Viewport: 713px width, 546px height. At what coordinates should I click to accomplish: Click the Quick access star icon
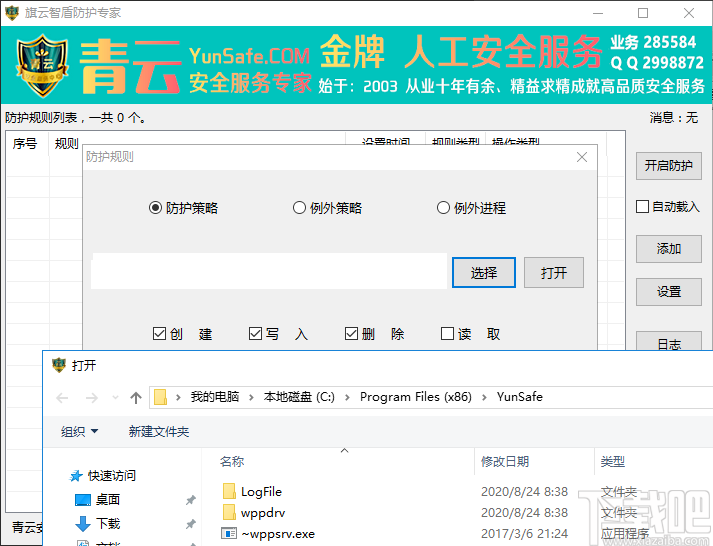coord(75,476)
